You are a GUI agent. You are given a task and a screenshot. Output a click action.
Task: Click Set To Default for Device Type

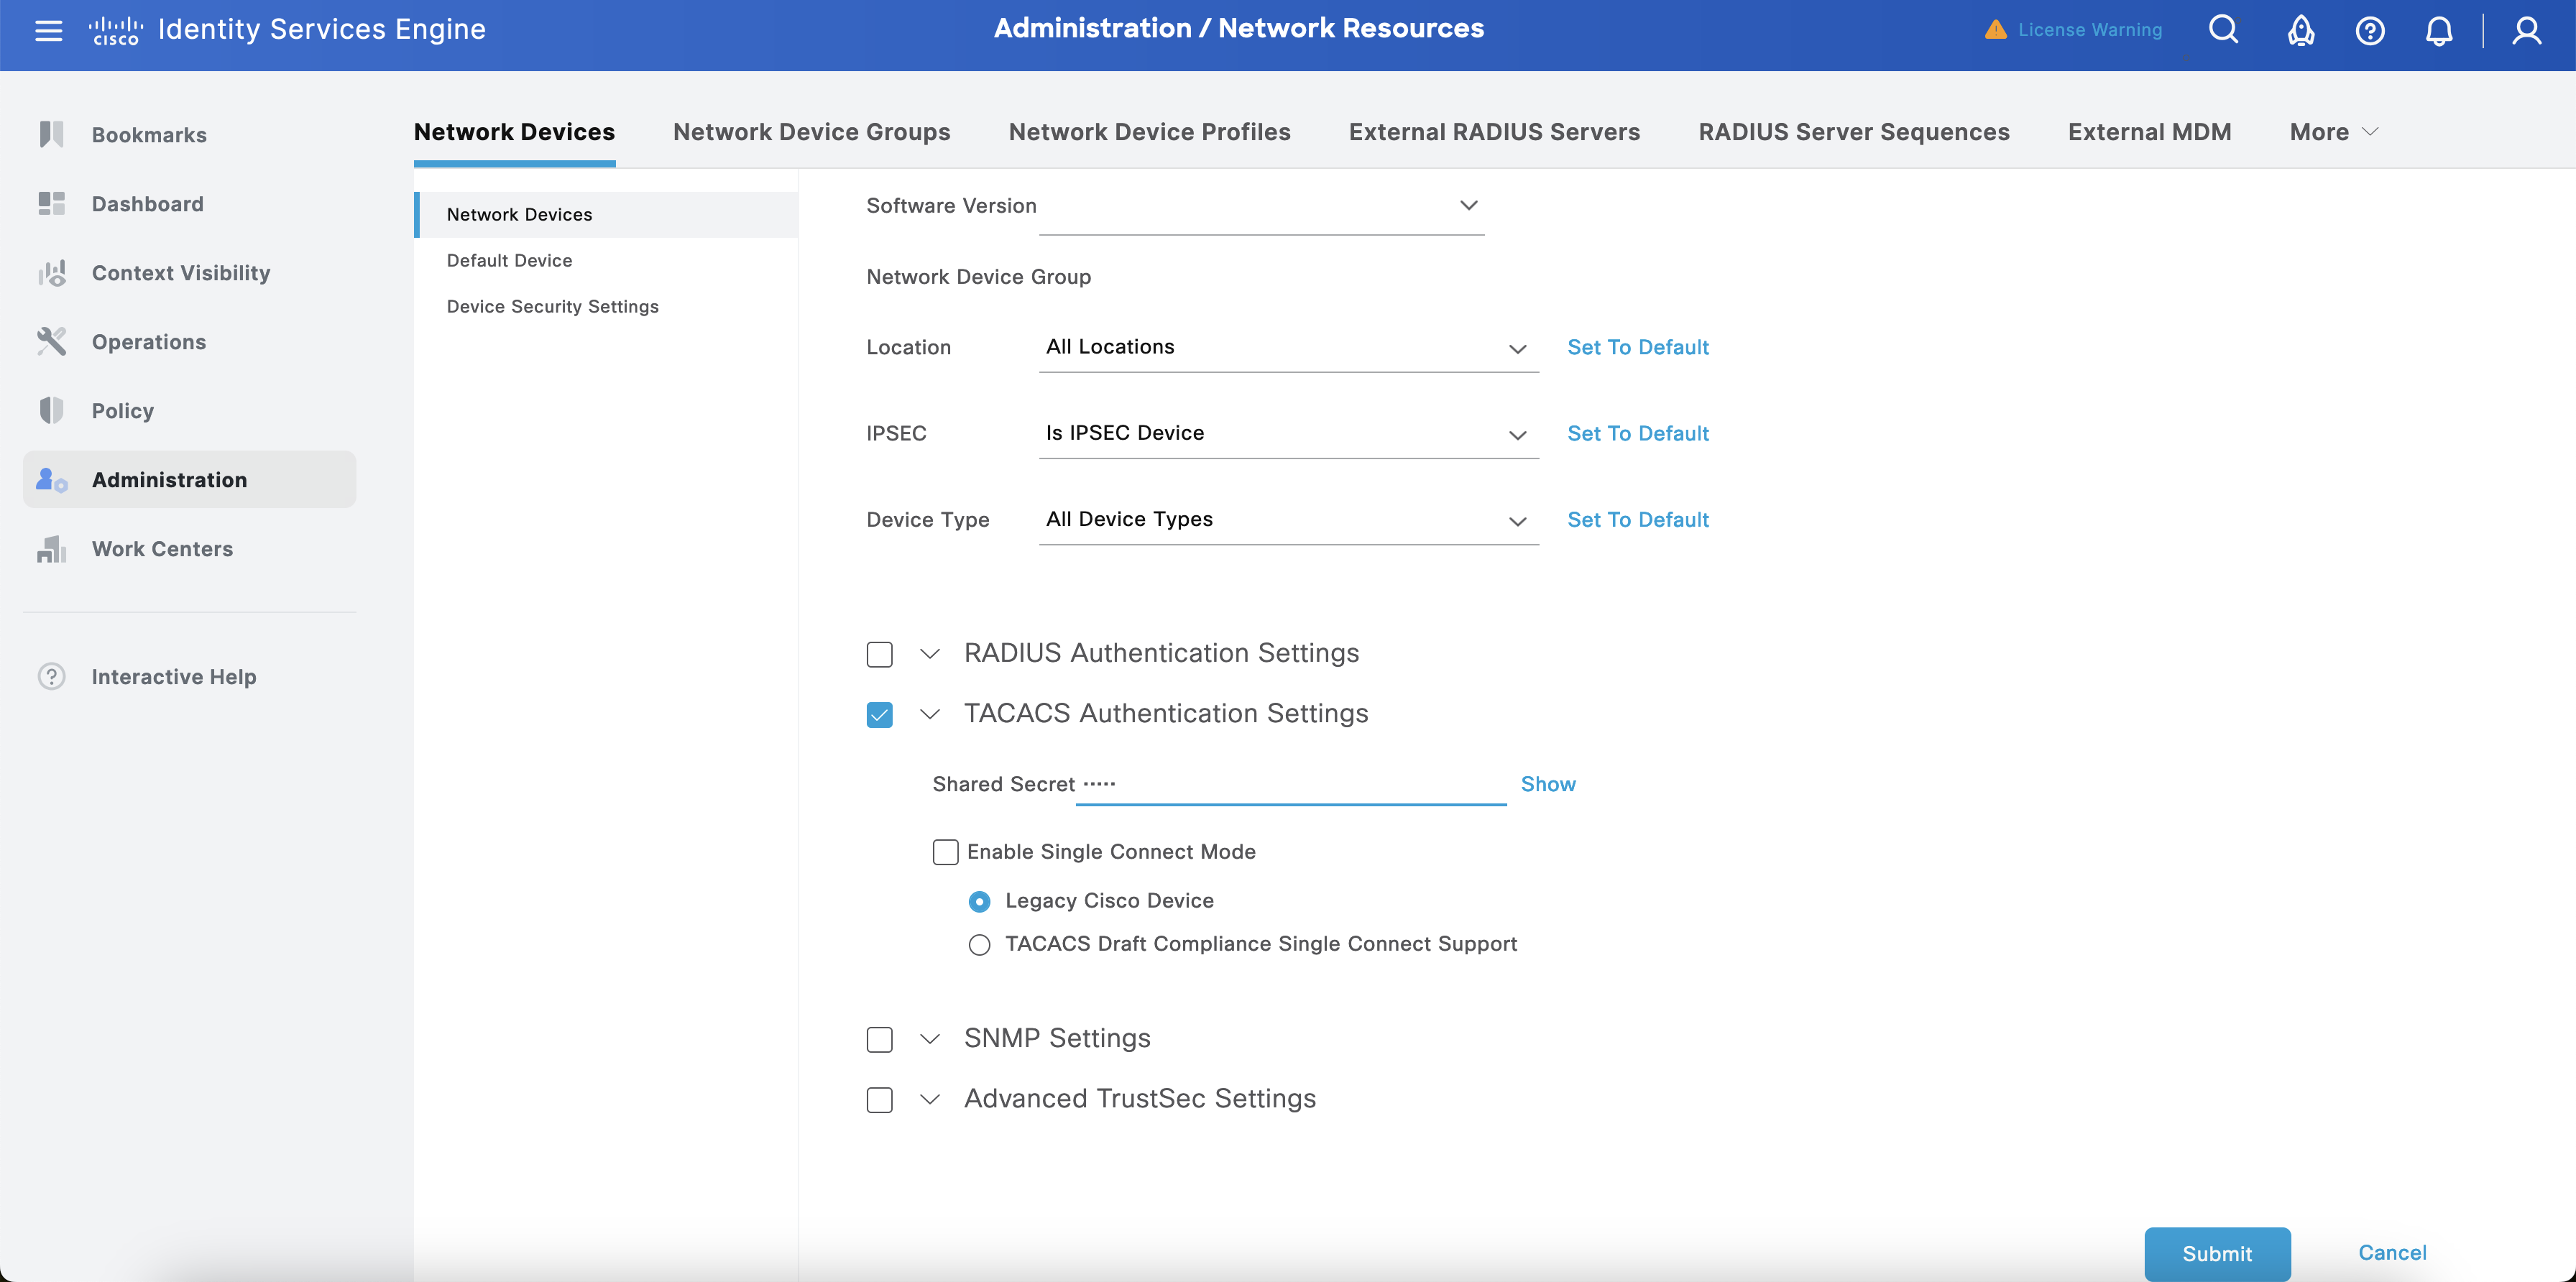tap(1638, 519)
